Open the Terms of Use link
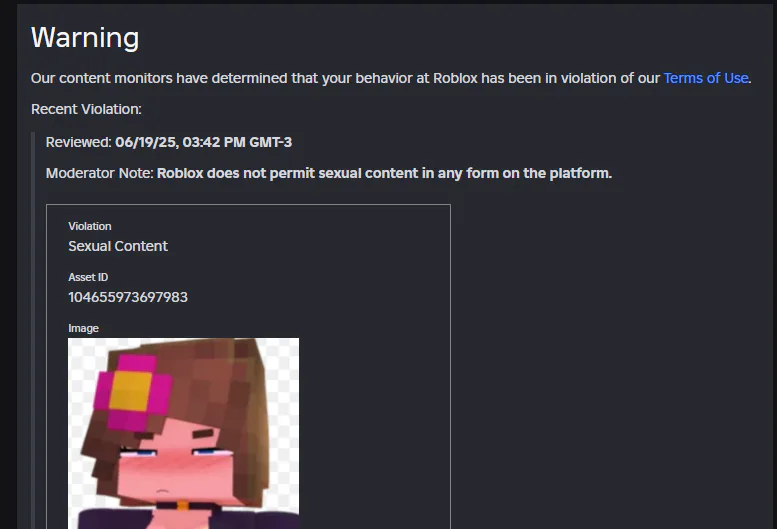 (x=706, y=78)
